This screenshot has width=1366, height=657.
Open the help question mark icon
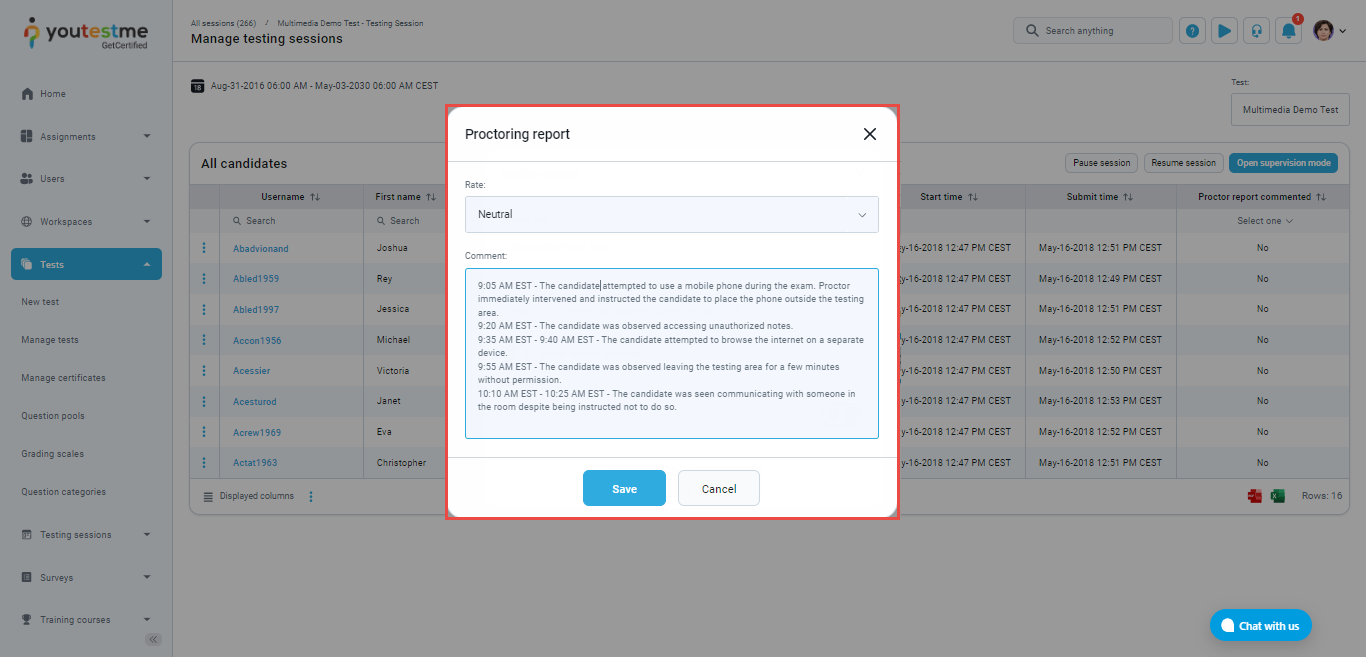tap(1192, 31)
